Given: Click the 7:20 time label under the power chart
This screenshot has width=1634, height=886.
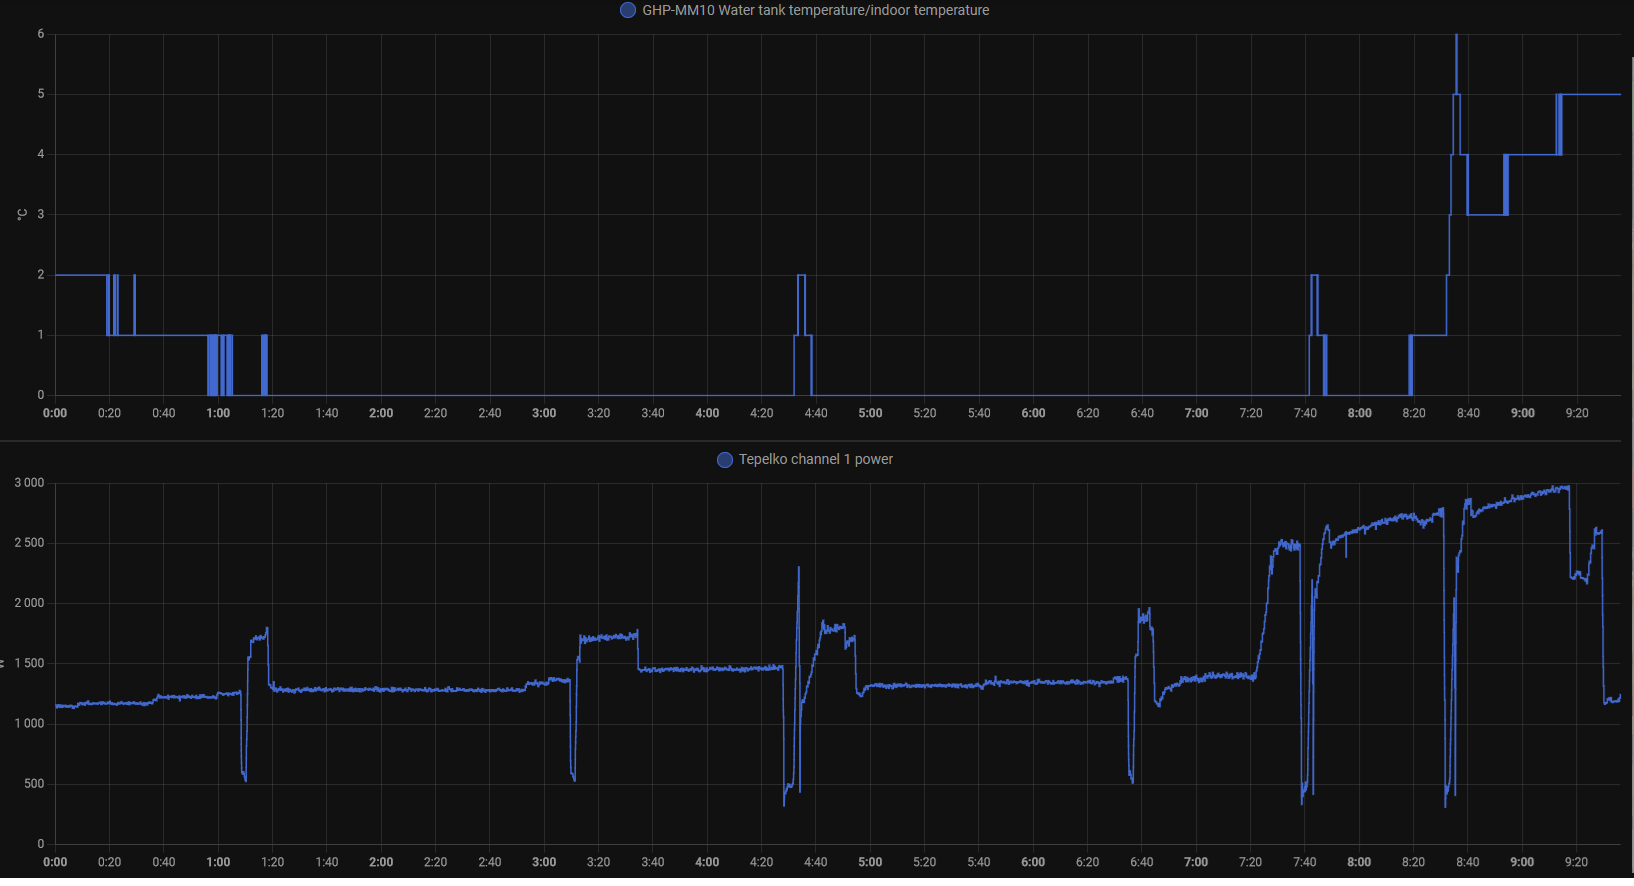Looking at the screenshot, I should click(x=1250, y=862).
